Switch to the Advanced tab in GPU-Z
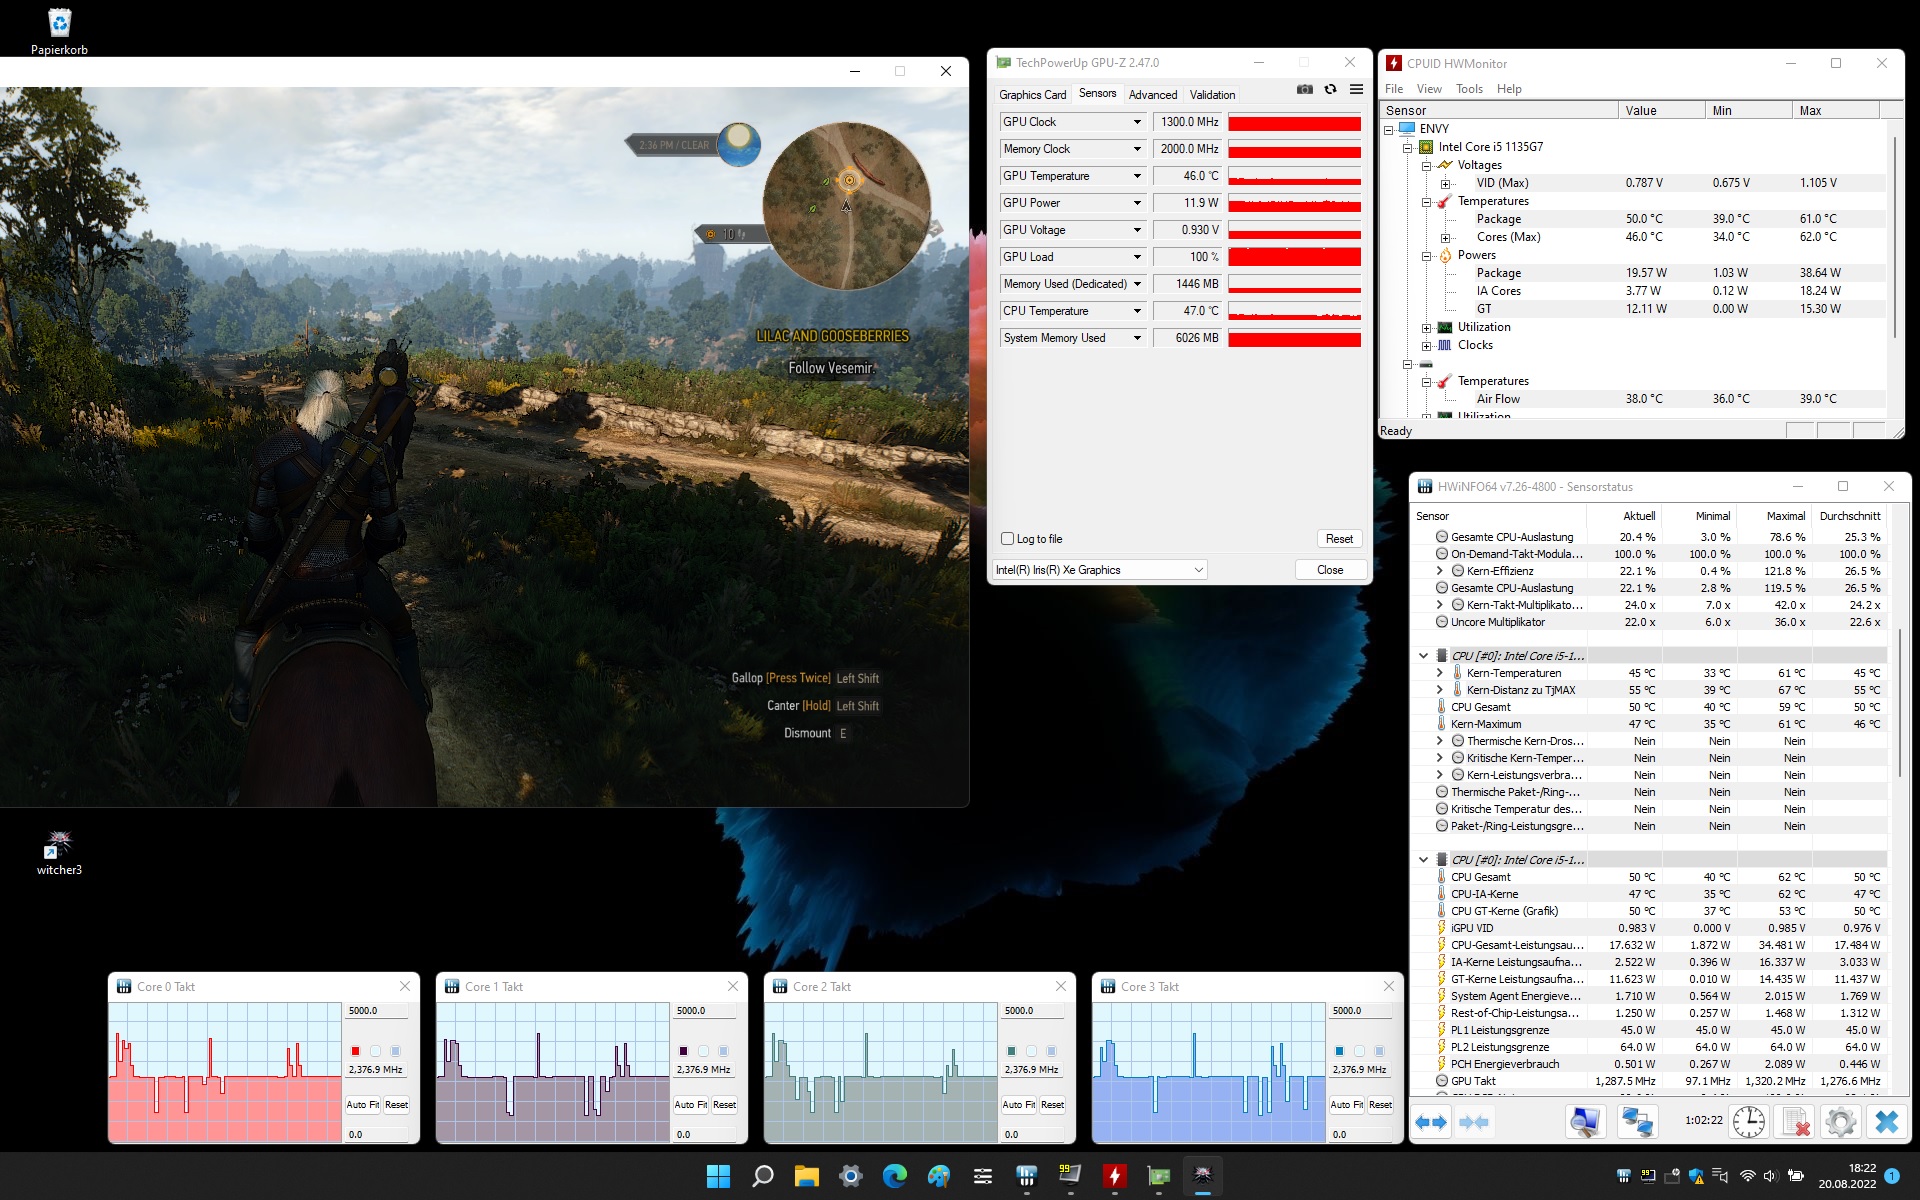 click(1152, 95)
